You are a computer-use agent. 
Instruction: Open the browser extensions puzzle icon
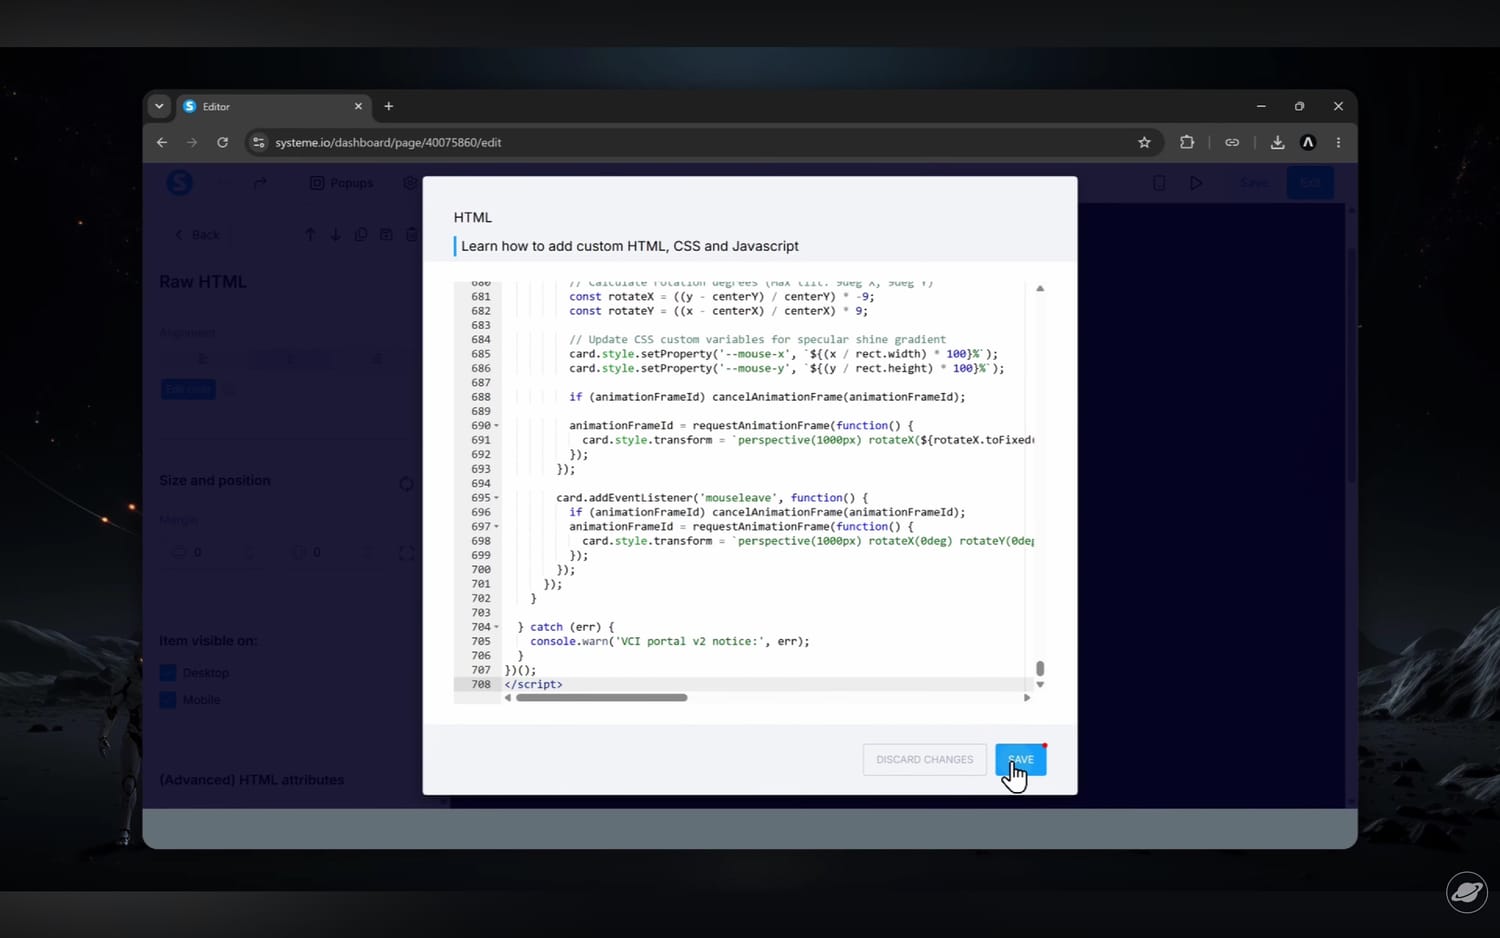pos(1187,142)
